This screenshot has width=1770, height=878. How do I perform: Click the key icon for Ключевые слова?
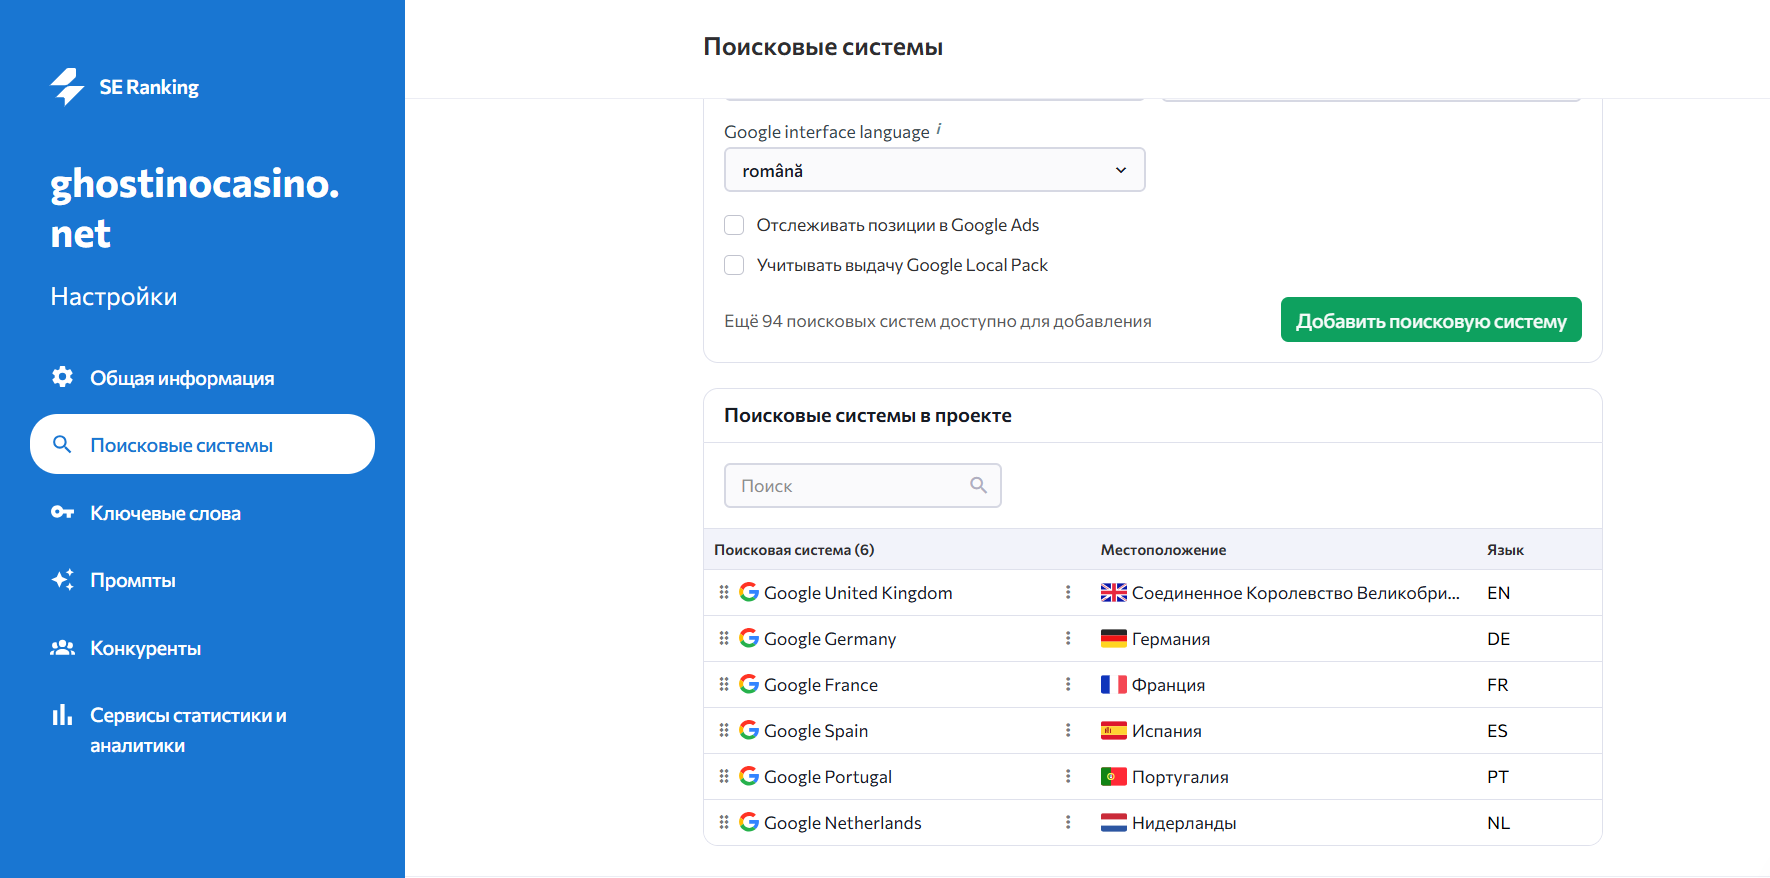pyautogui.click(x=62, y=512)
